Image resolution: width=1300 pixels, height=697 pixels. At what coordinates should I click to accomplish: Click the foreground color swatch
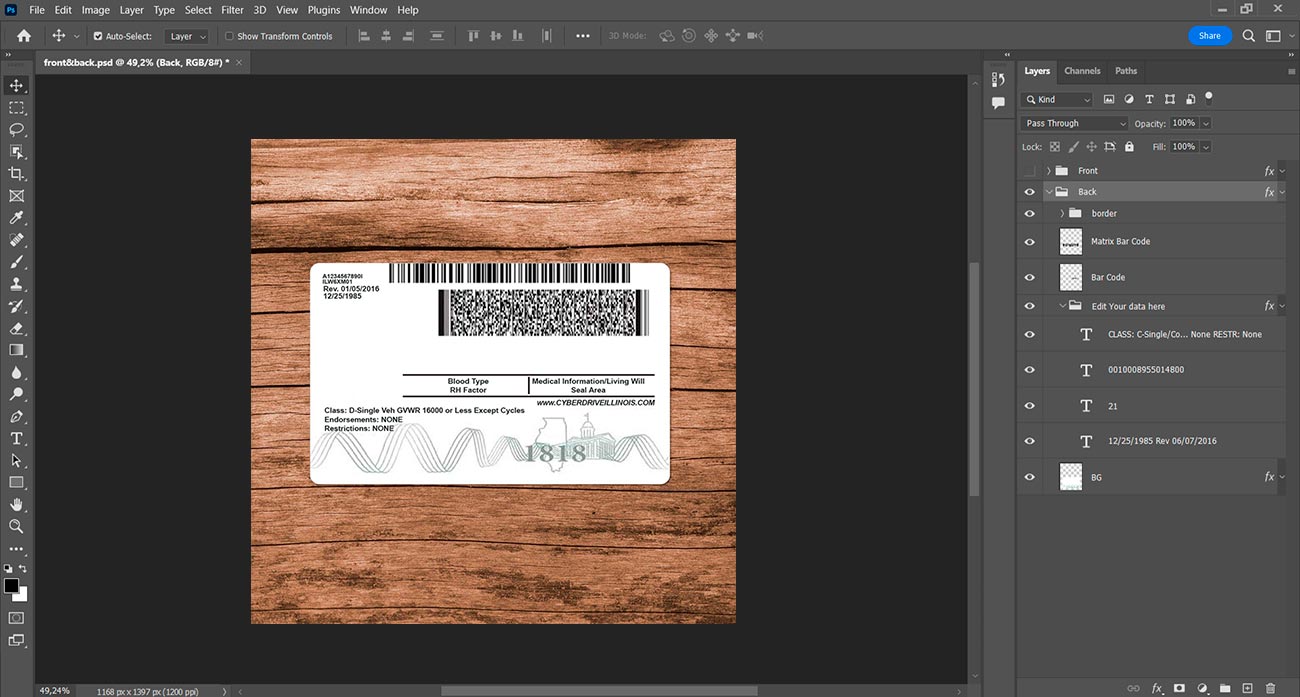pyautogui.click(x=11, y=585)
